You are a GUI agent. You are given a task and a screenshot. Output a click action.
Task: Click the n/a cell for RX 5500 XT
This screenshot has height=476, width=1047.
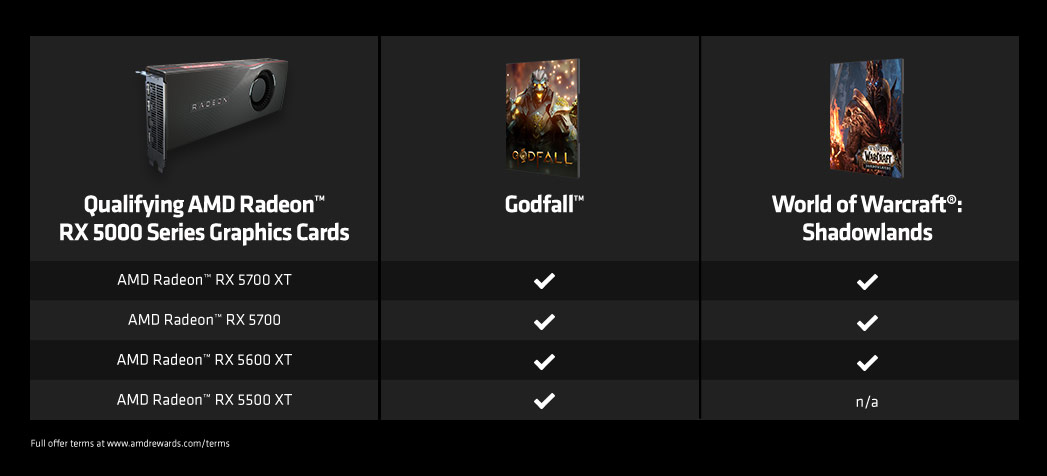coord(867,403)
